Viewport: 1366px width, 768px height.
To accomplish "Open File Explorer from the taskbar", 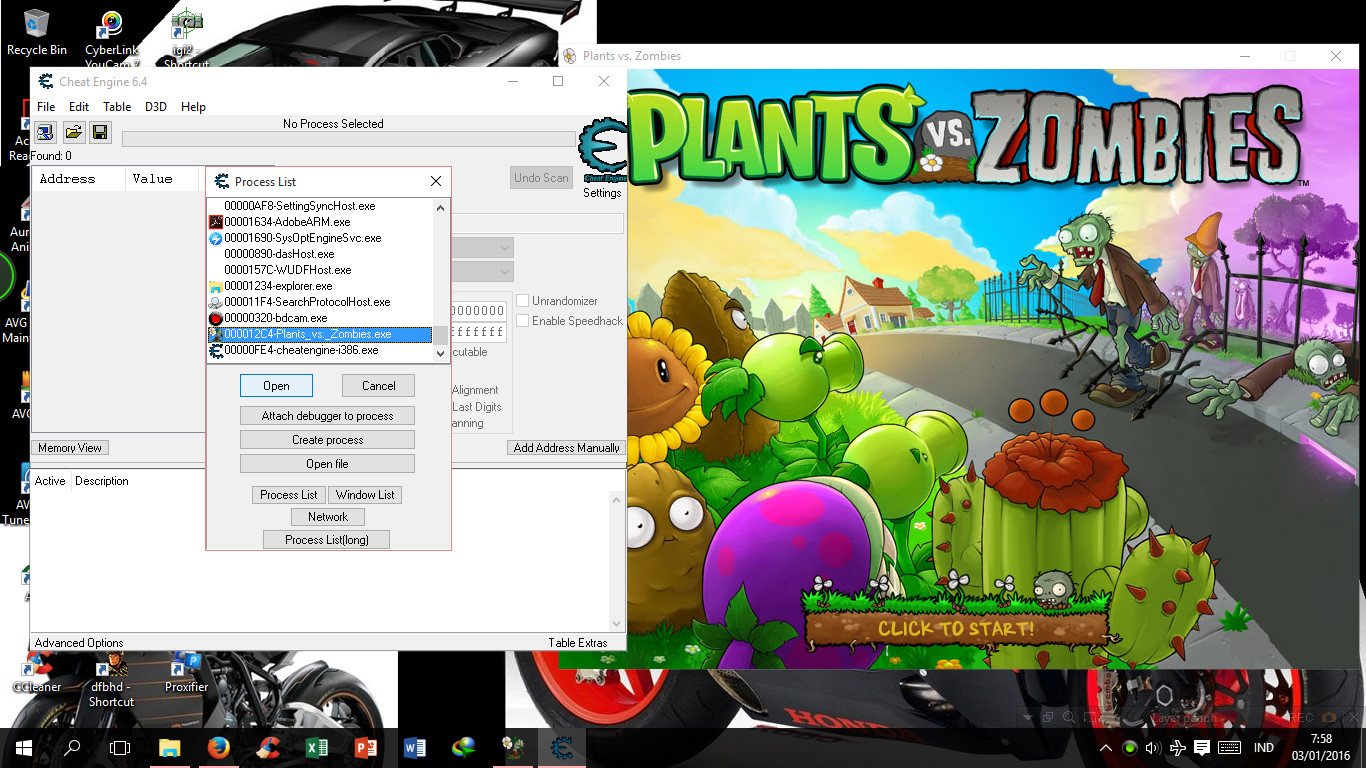I will coord(169,747).
